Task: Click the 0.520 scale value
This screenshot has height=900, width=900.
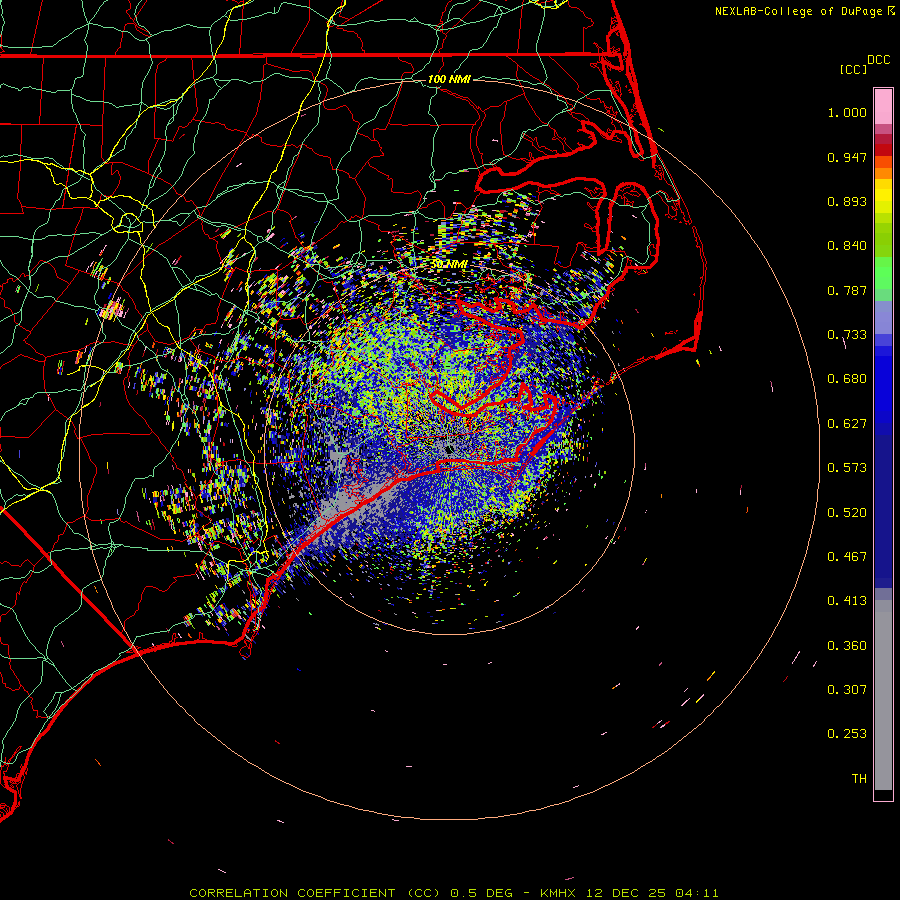Action: (847, 513)
